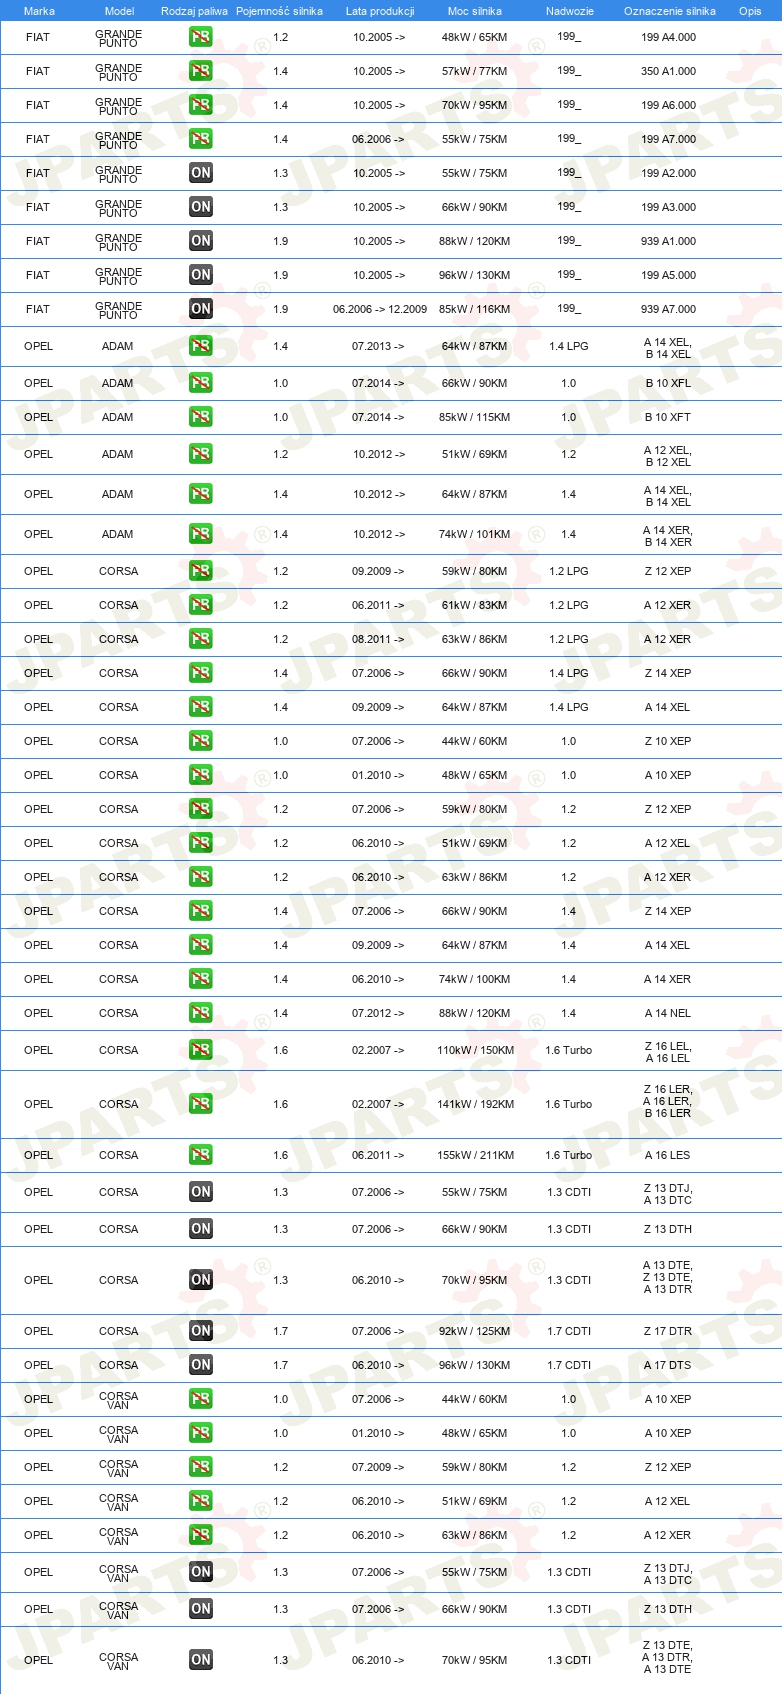Click the petrol icon in the B 10 XFT row

(201, 417)
